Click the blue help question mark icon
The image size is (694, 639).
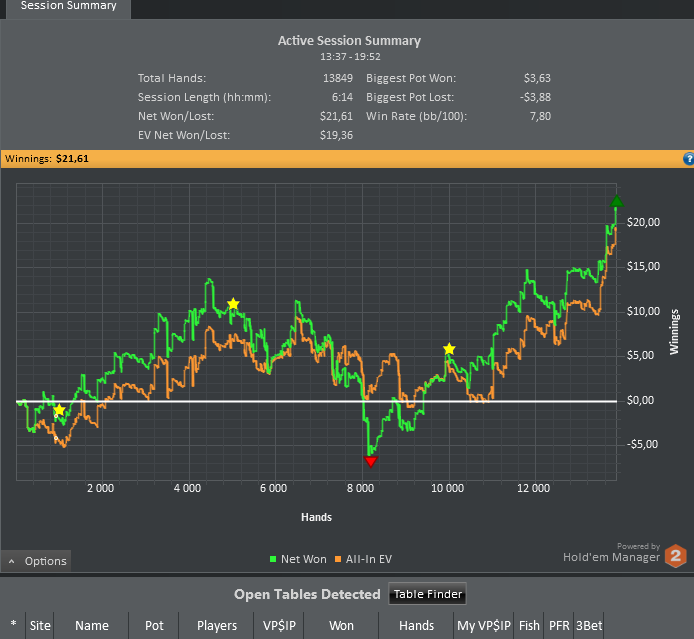(688, 159)
